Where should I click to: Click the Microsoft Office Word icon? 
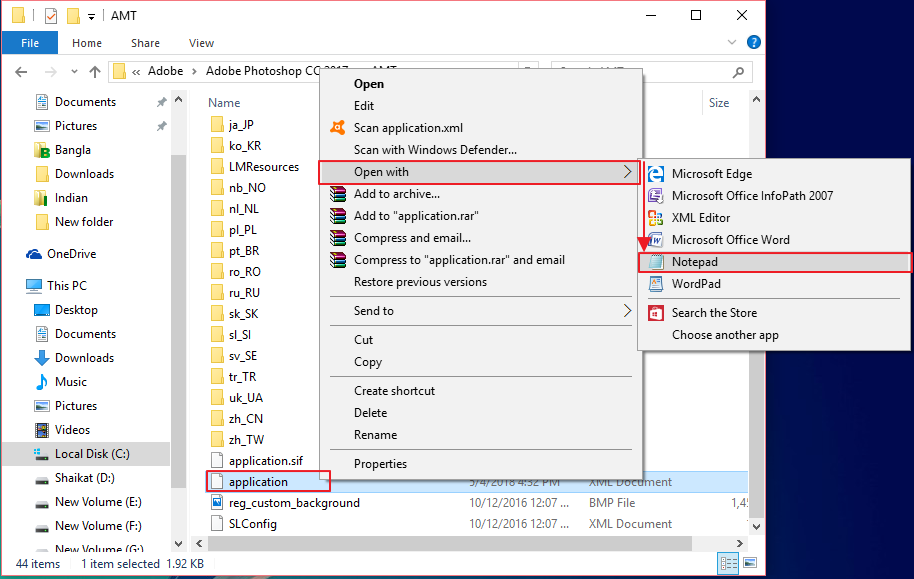[656, 240]
